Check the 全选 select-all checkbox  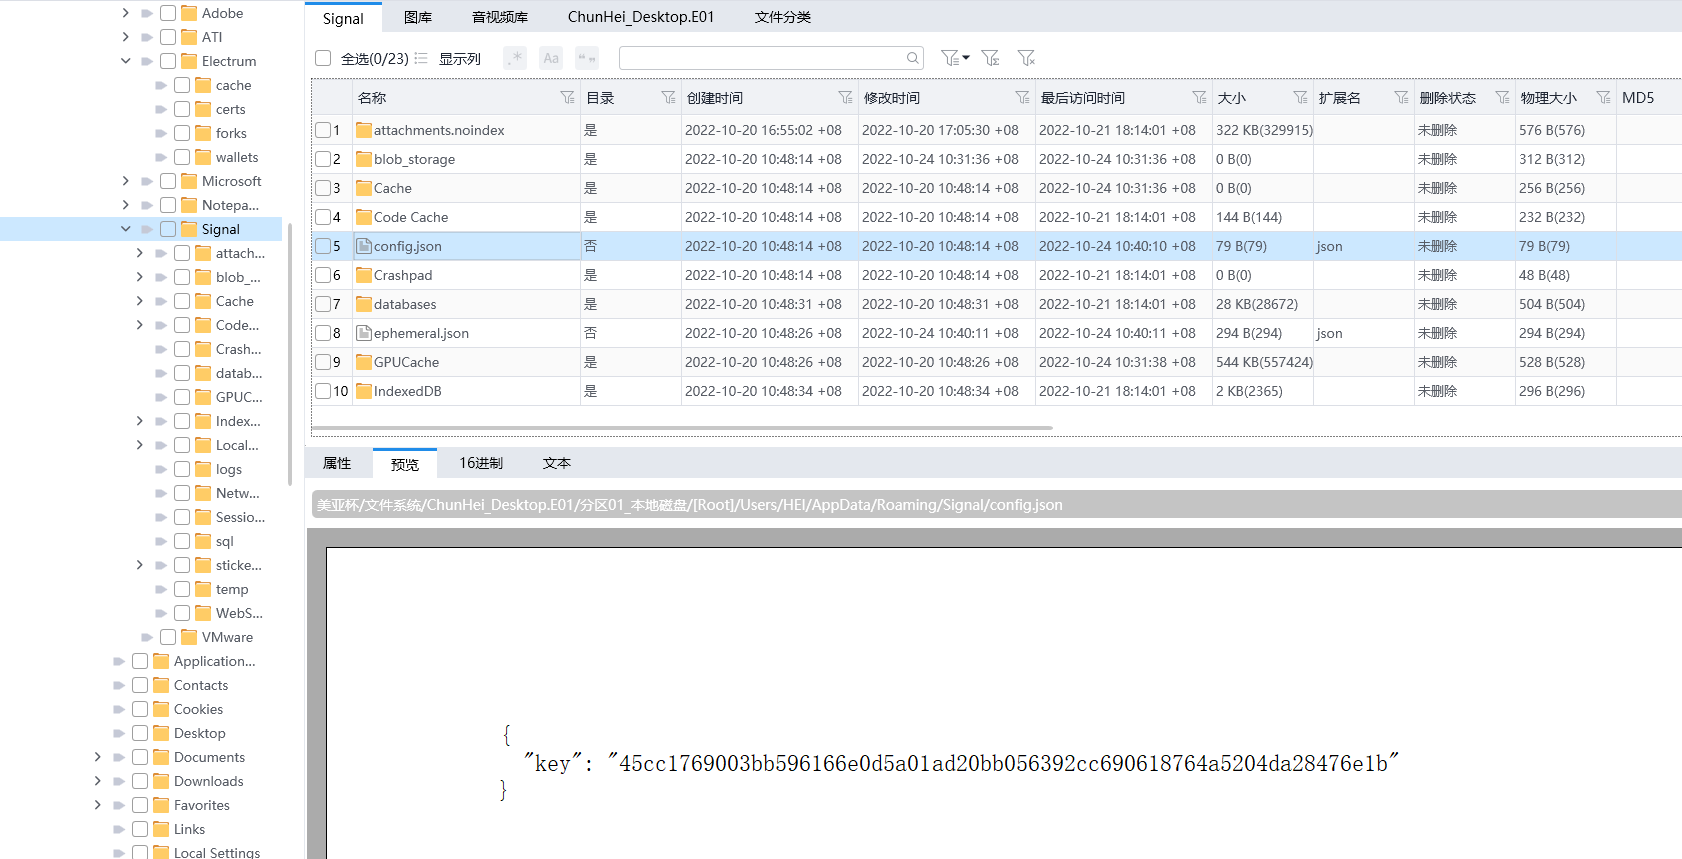(323, 58)
